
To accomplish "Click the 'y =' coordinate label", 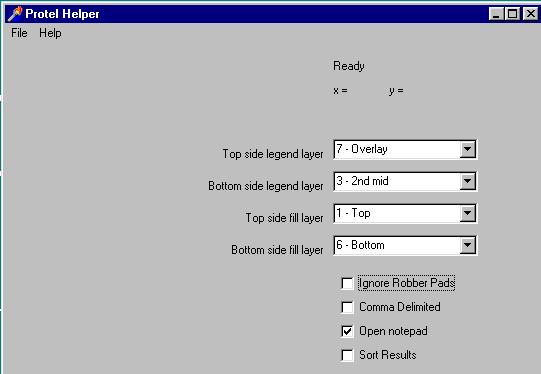I will pyautogui.click(x=396, y=91).
